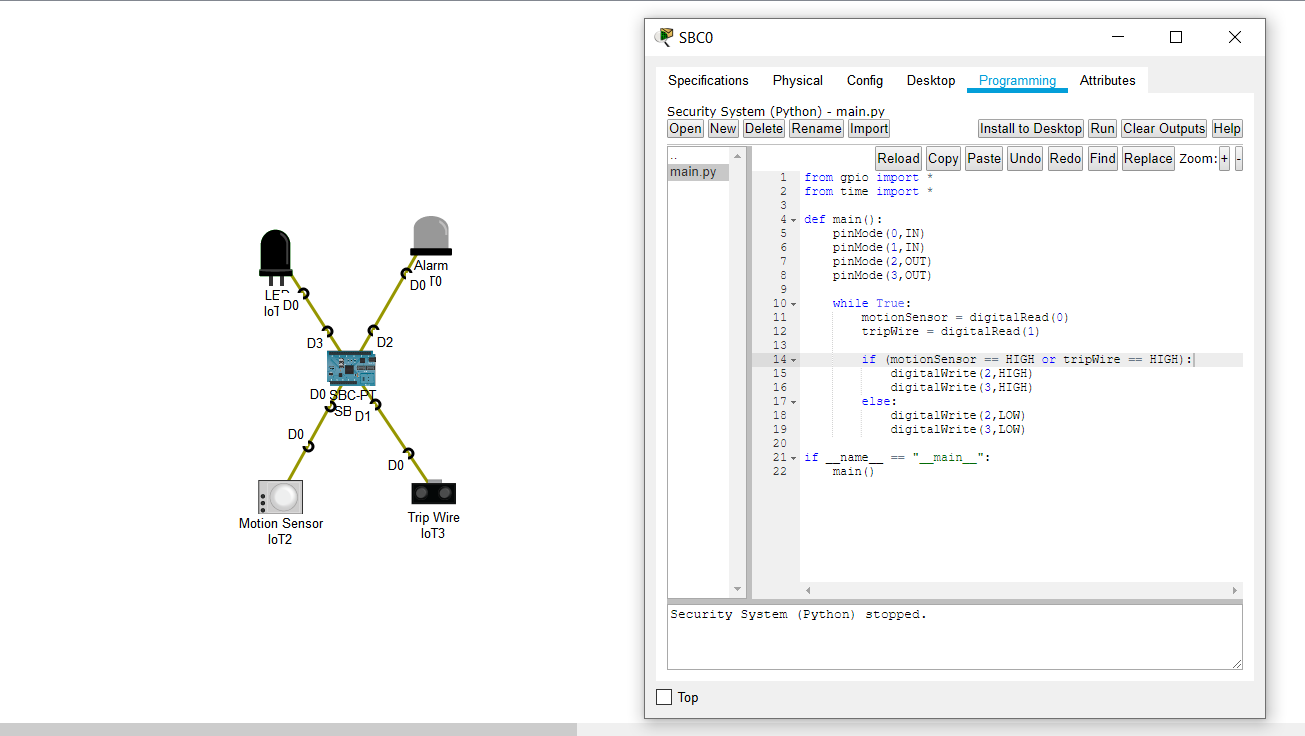This screenshot has width=1305, height=736.
Task: Select the Motion Sensor device icon
Action: [280, 497]
